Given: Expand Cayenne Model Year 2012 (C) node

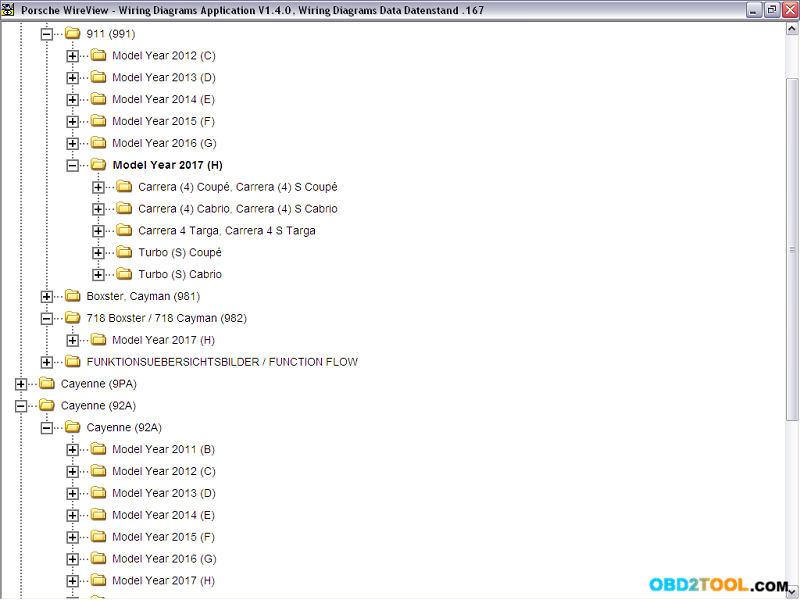Looking at the screenshot, I should (x=72, y=472).
